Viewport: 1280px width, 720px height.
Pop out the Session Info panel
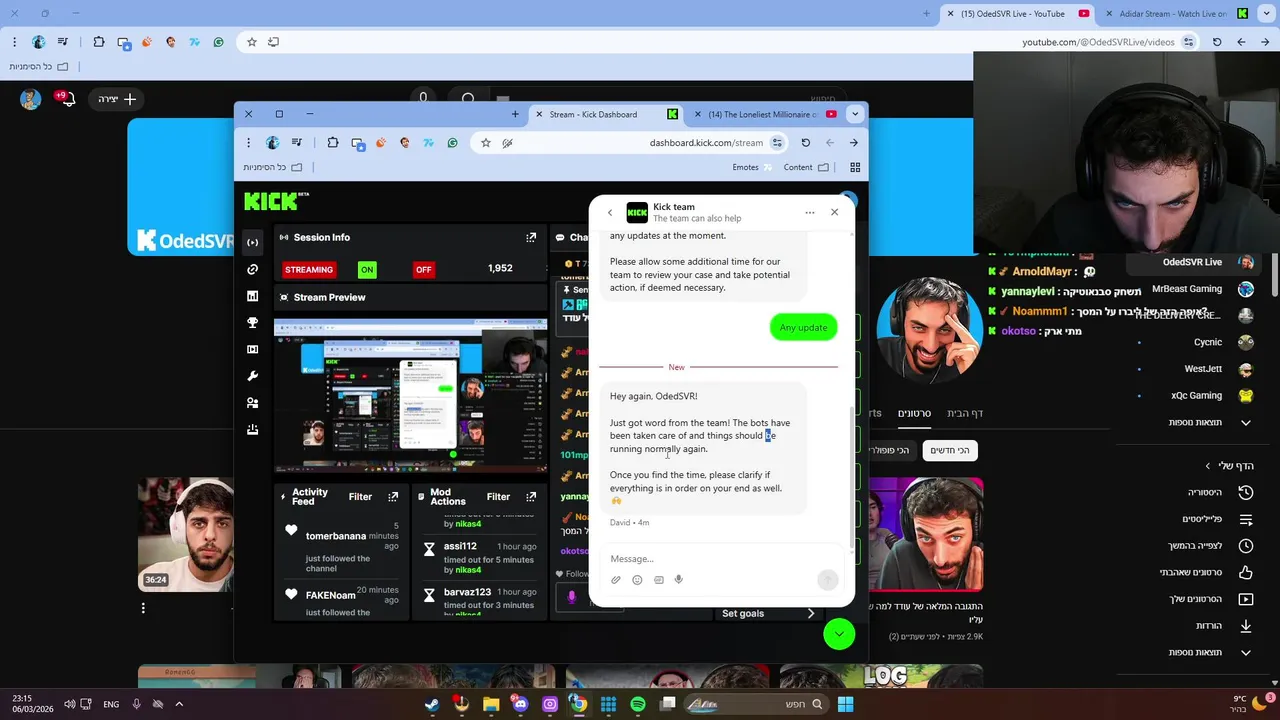coord(531,238)
